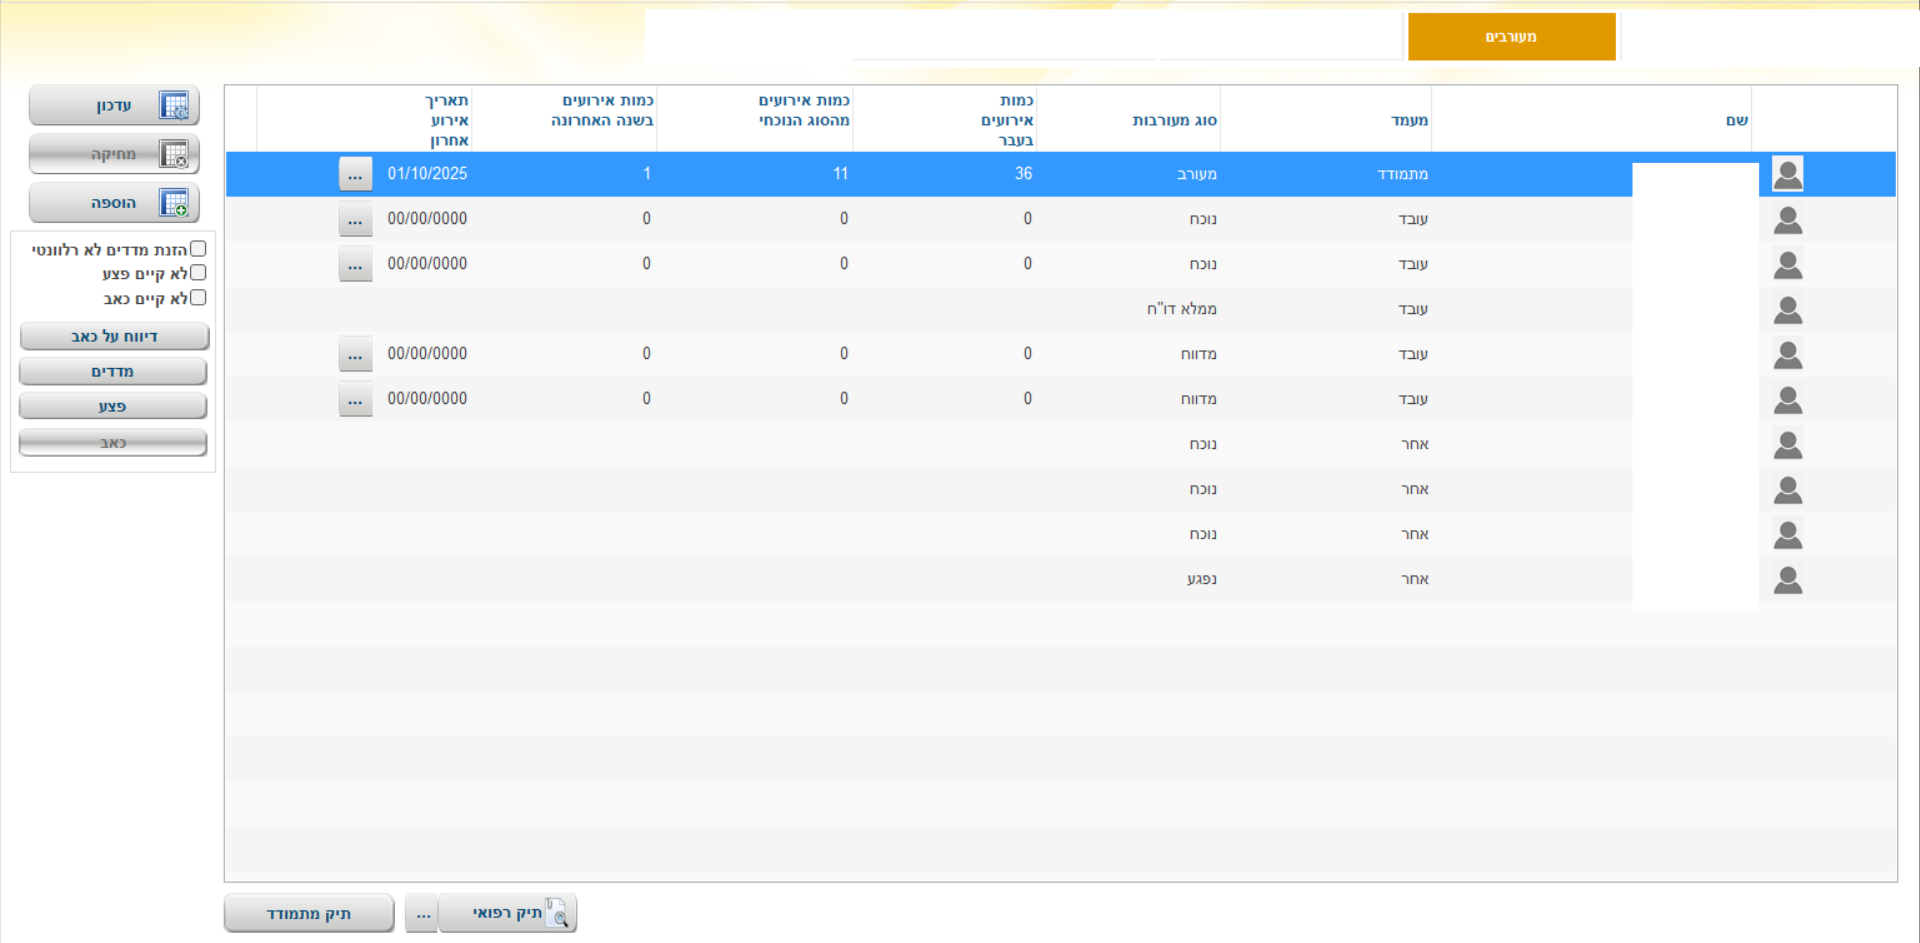Click person avatar in first מדווח row
Viewport: 1920px width, 943px height.
1787,355
